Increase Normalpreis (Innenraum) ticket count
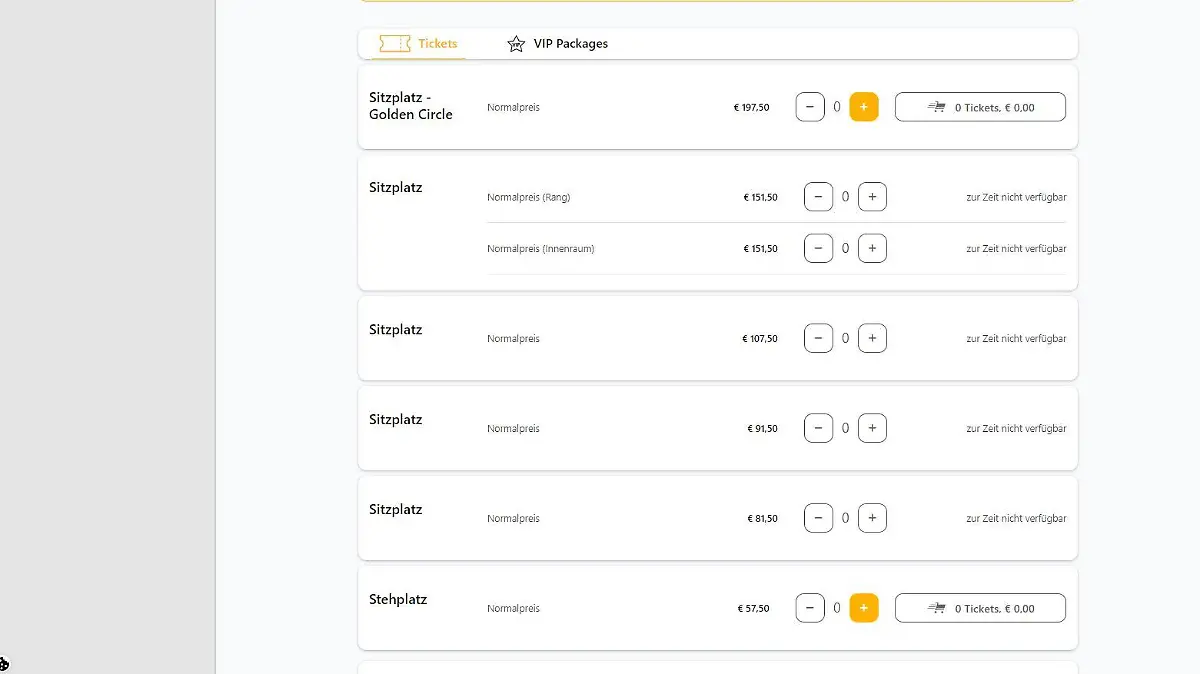This screenshot has height=674, width=1200. click(872, 248)
